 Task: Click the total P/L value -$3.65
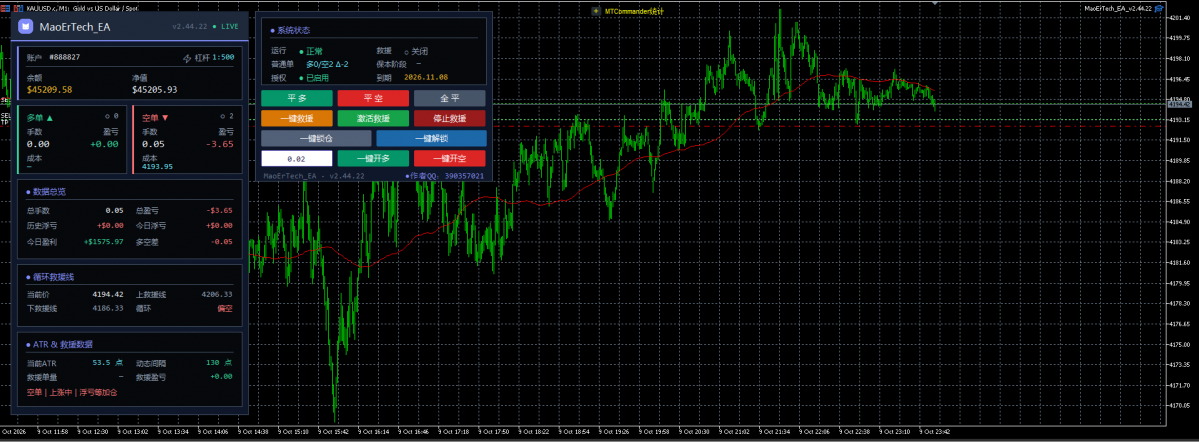219,210
